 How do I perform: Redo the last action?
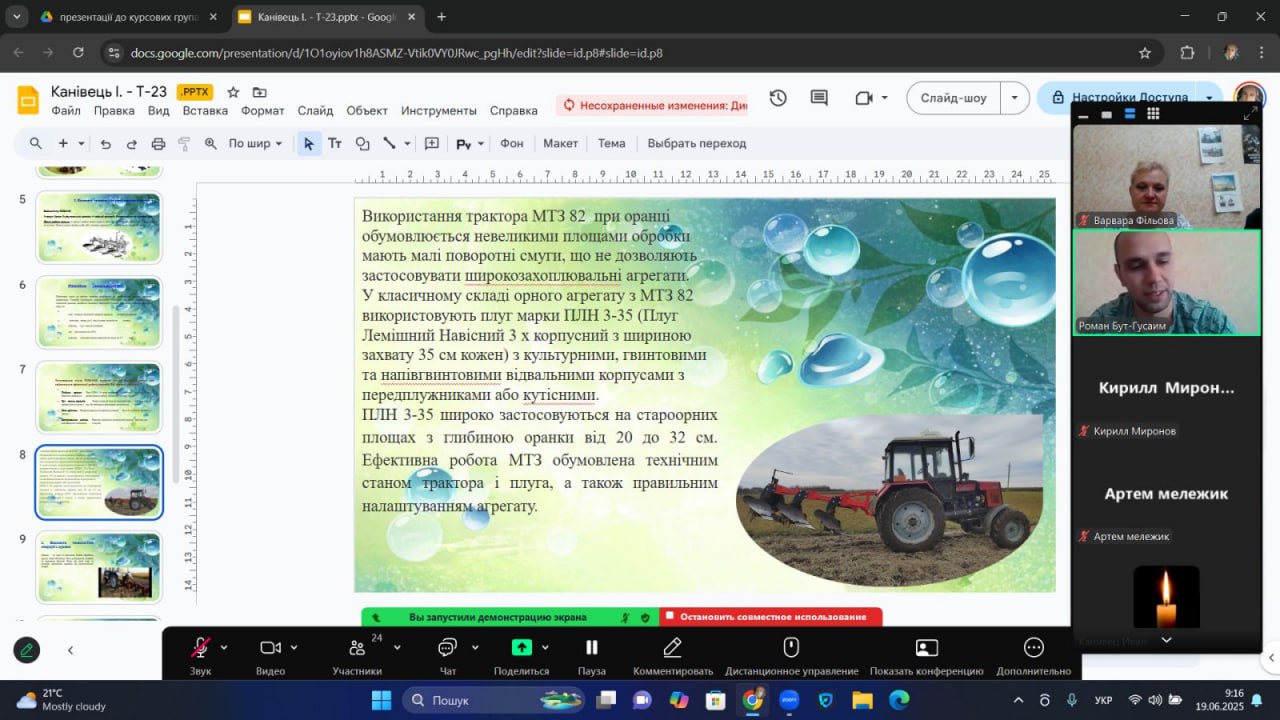[x=132, y=143]
